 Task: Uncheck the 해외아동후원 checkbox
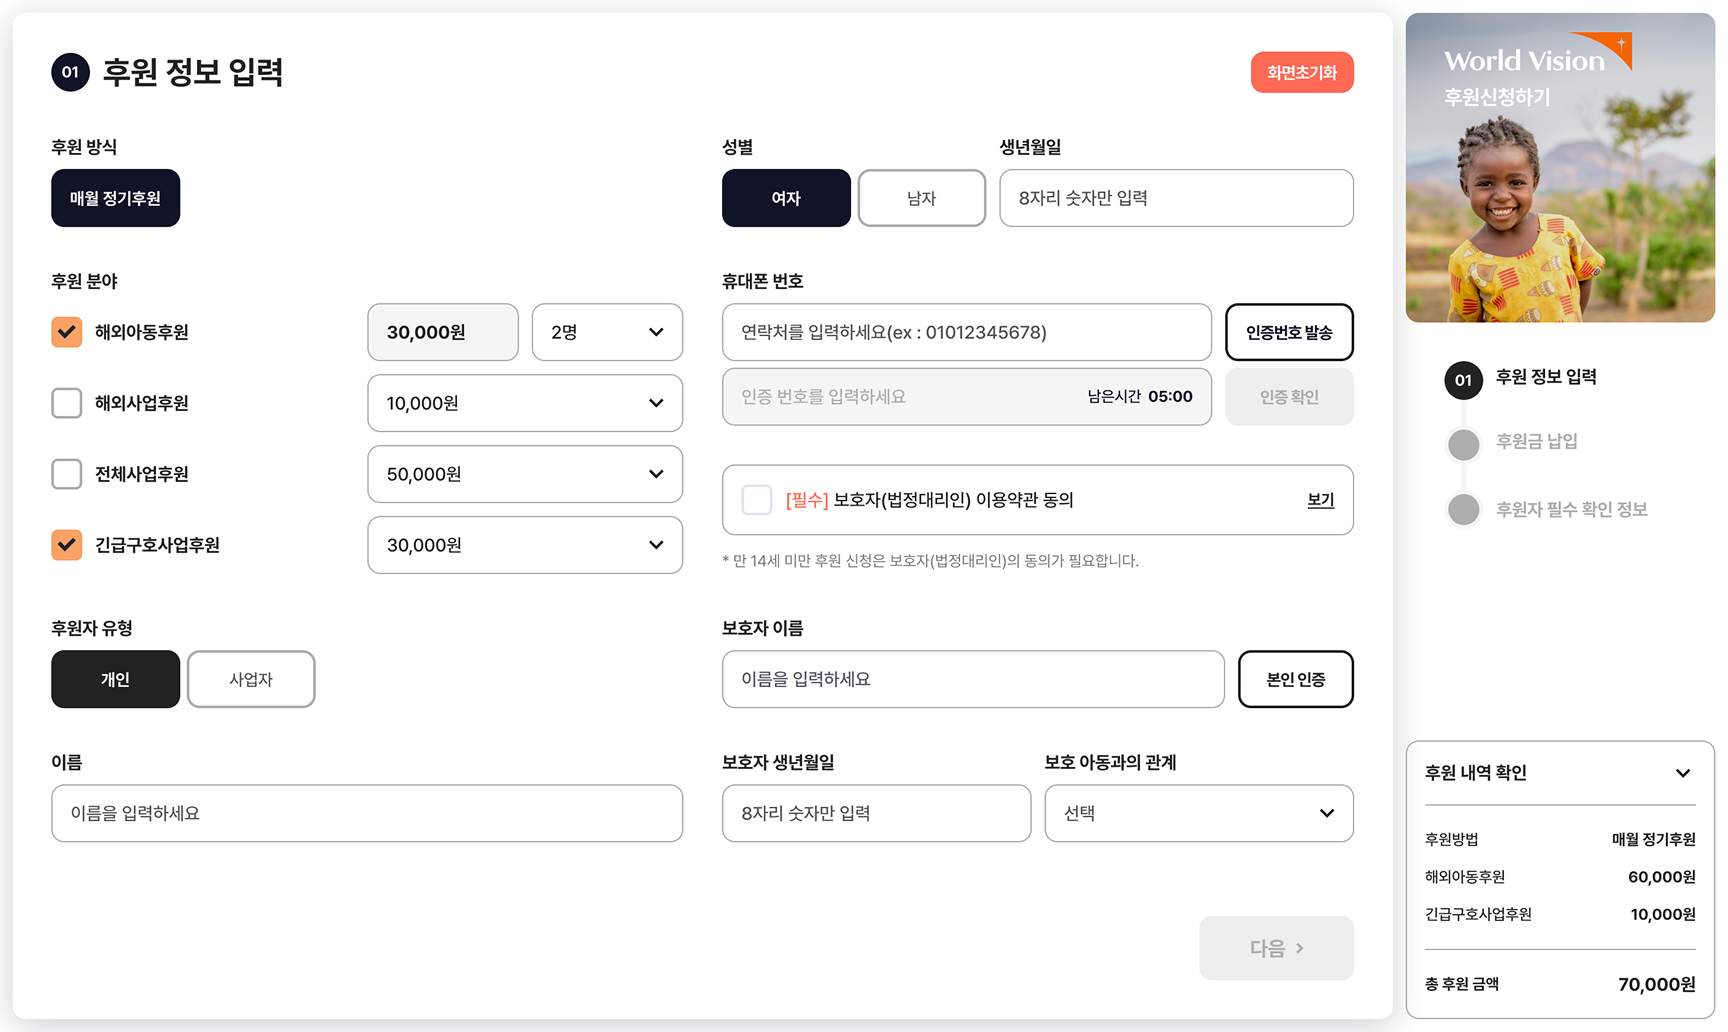point(67,332)
